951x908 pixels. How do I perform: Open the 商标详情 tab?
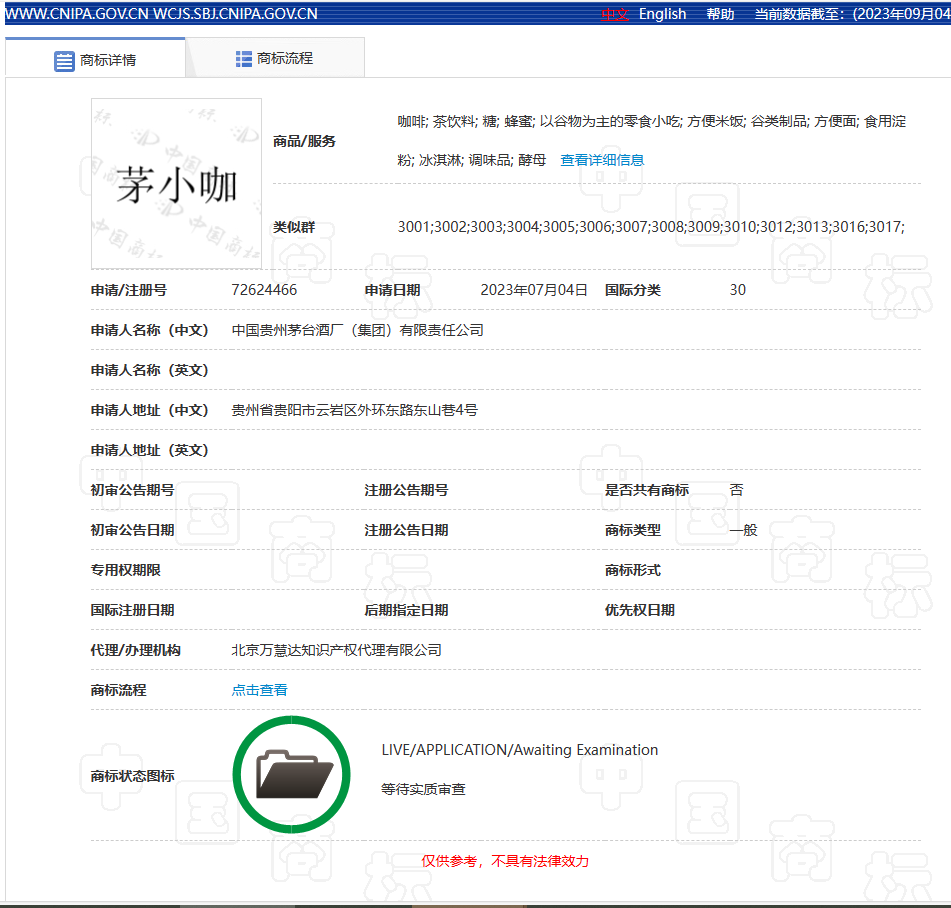(95, 59)
